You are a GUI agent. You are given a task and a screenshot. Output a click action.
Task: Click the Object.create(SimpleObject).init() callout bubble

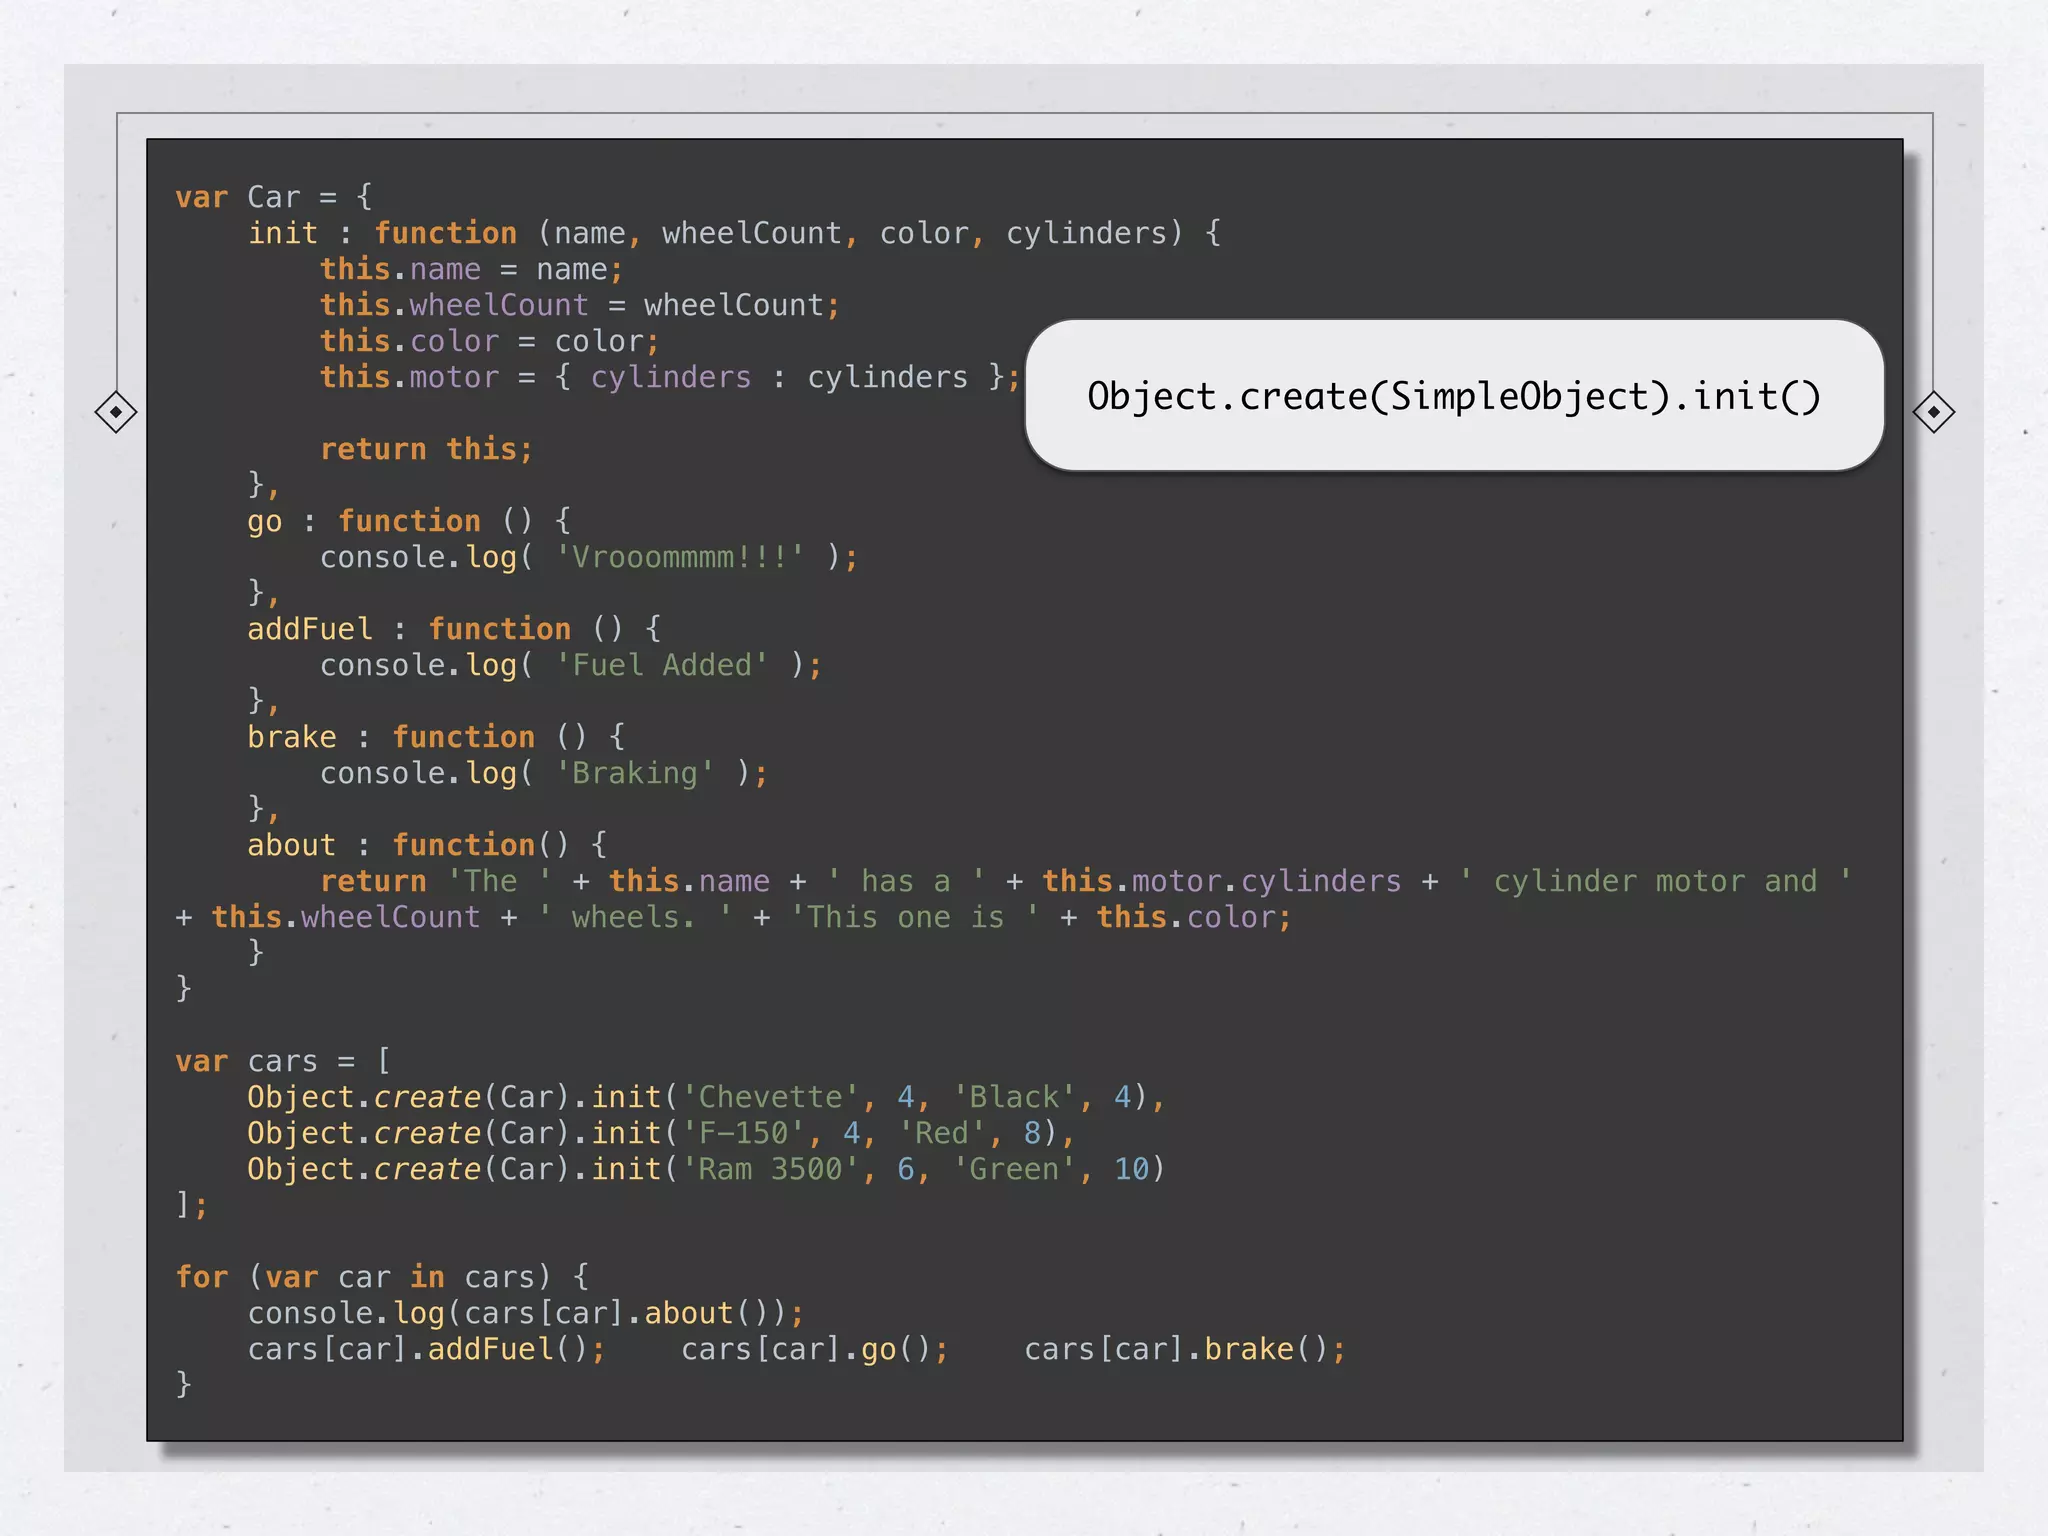pyautogui.click(x=1454, y=396)
